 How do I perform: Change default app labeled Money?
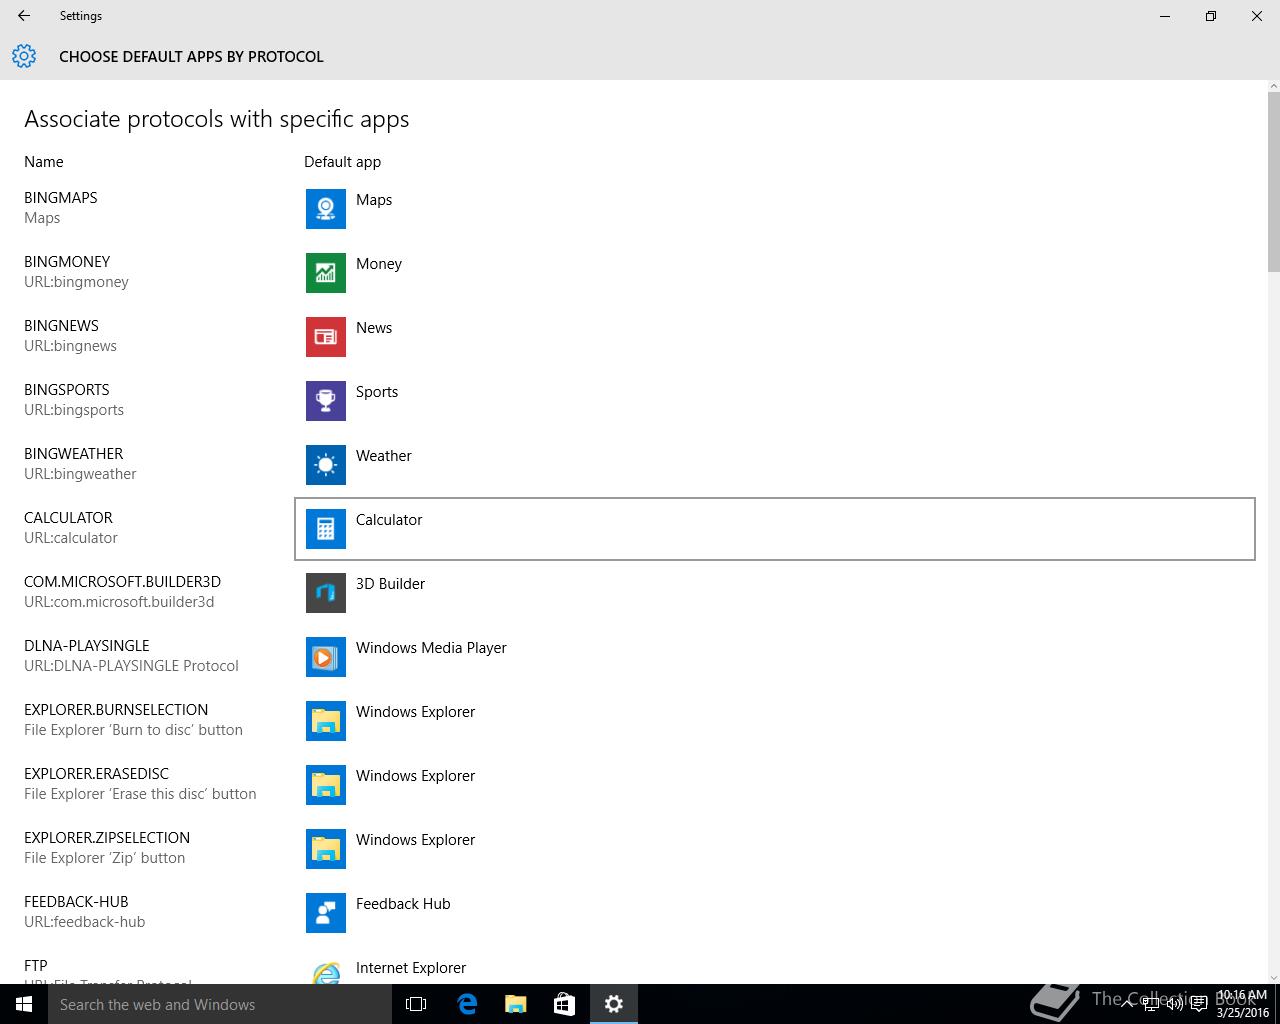coord(775,273)
